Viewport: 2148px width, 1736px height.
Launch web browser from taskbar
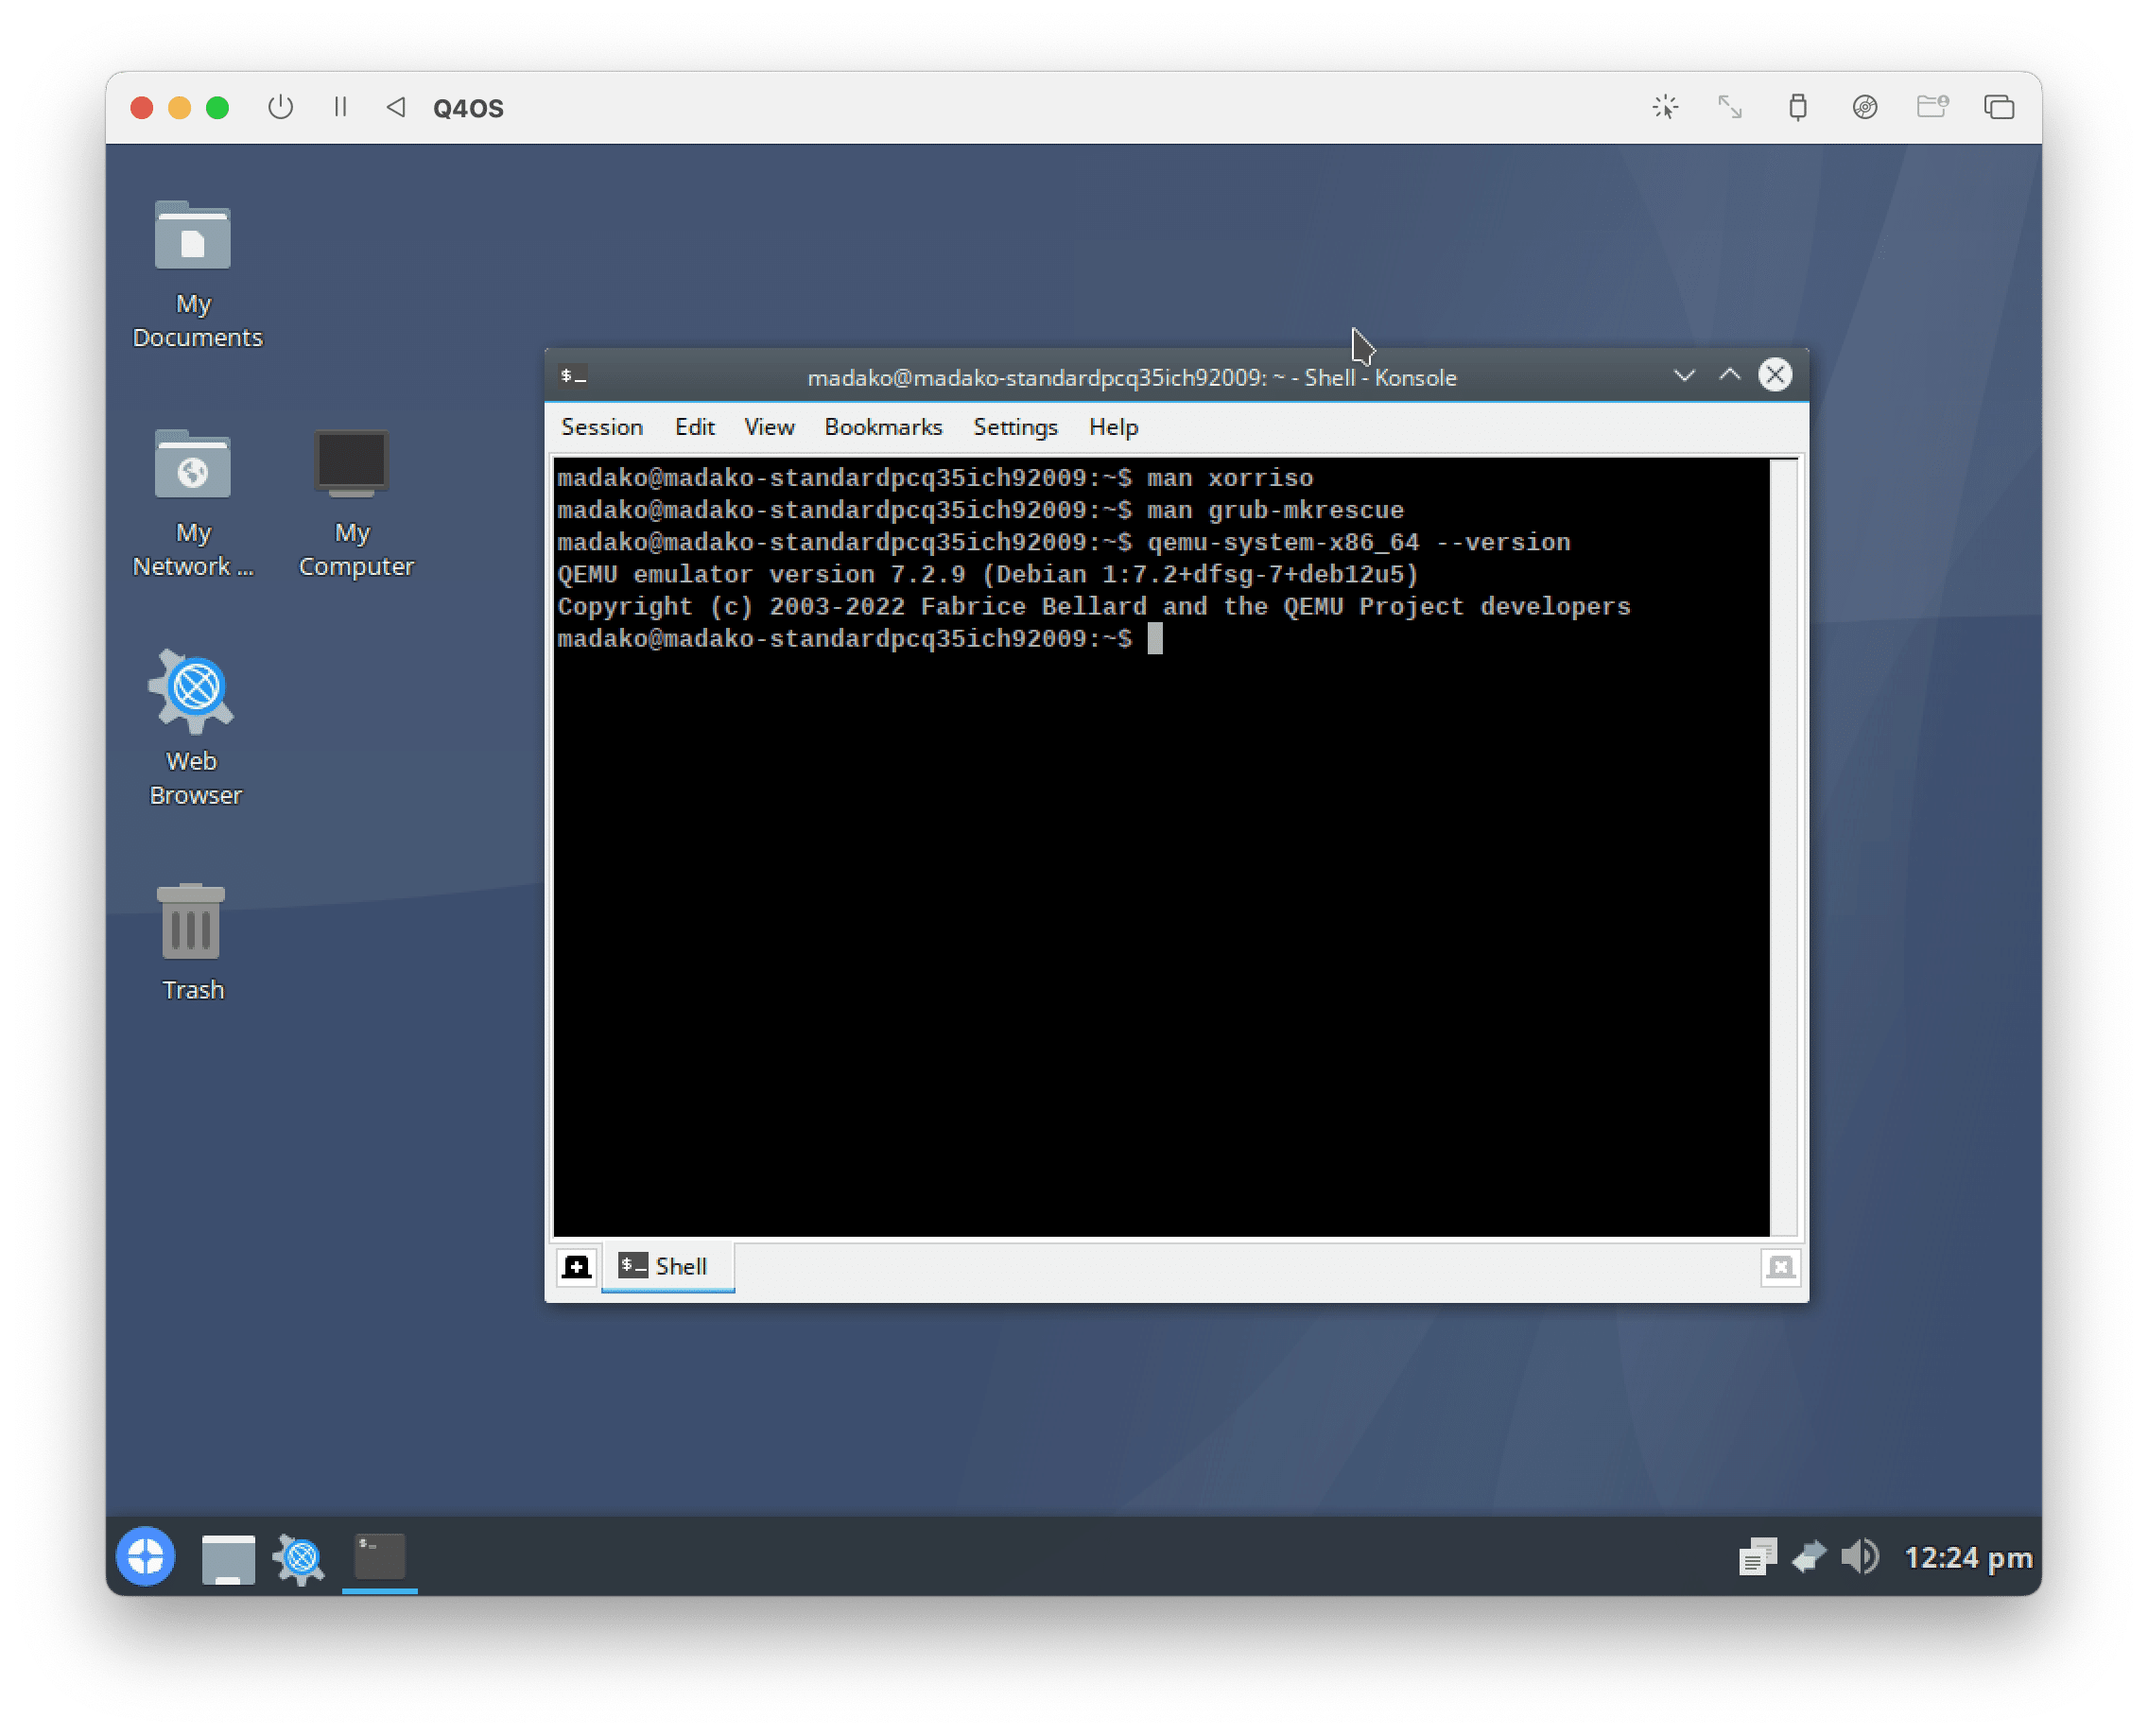point(300,1557)
